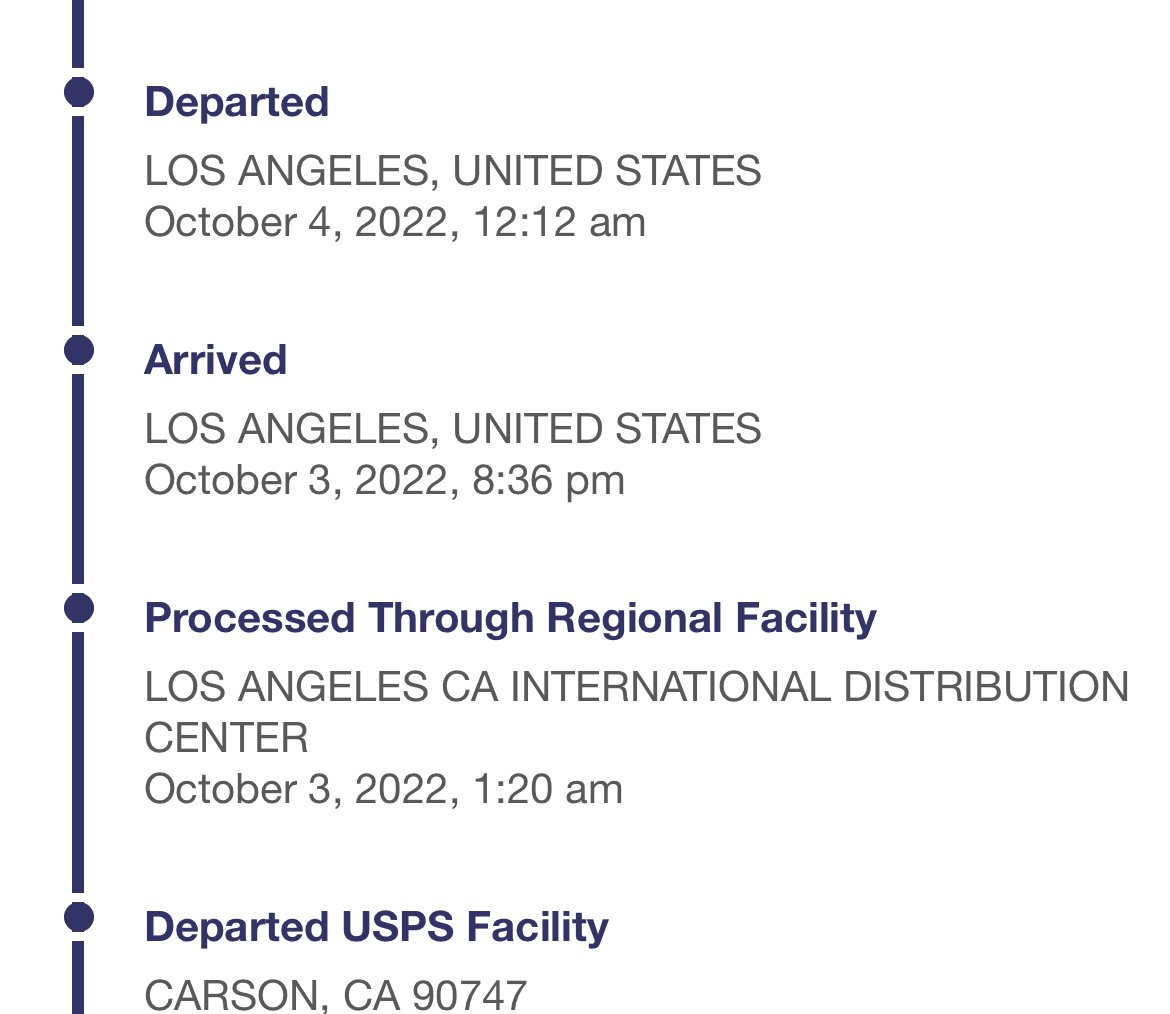Click the location text under the Departed heading
The width and height of the screenshot is (1170, 1014).
[453, 171]
